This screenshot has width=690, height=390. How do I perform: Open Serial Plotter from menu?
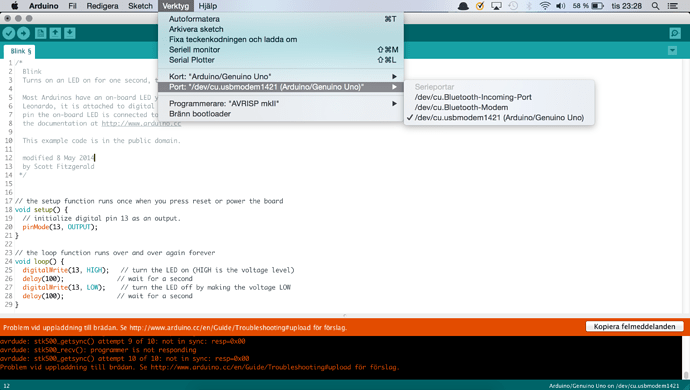coord(280,60)
